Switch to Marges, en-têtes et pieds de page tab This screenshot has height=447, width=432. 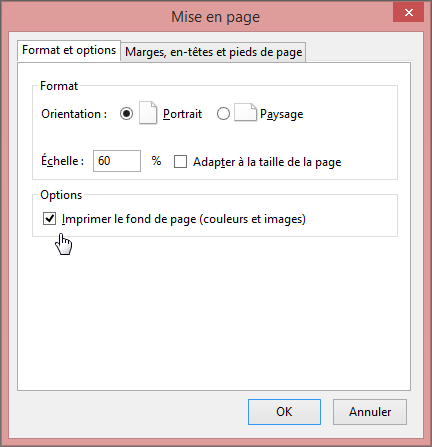click(213, 52)
